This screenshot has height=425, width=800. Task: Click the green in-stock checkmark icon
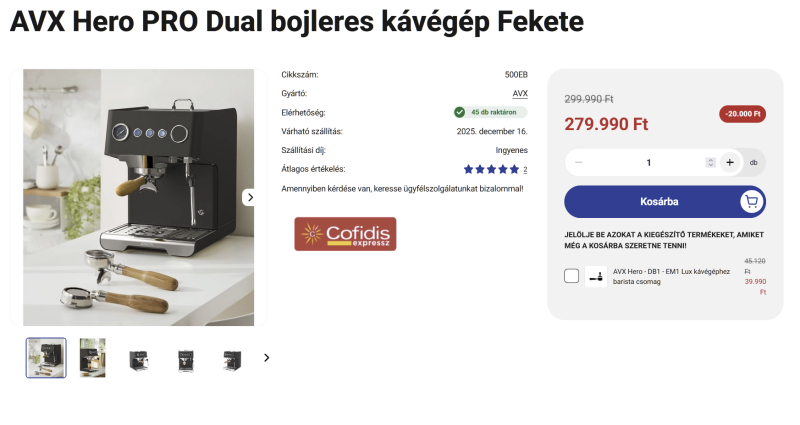459,112
